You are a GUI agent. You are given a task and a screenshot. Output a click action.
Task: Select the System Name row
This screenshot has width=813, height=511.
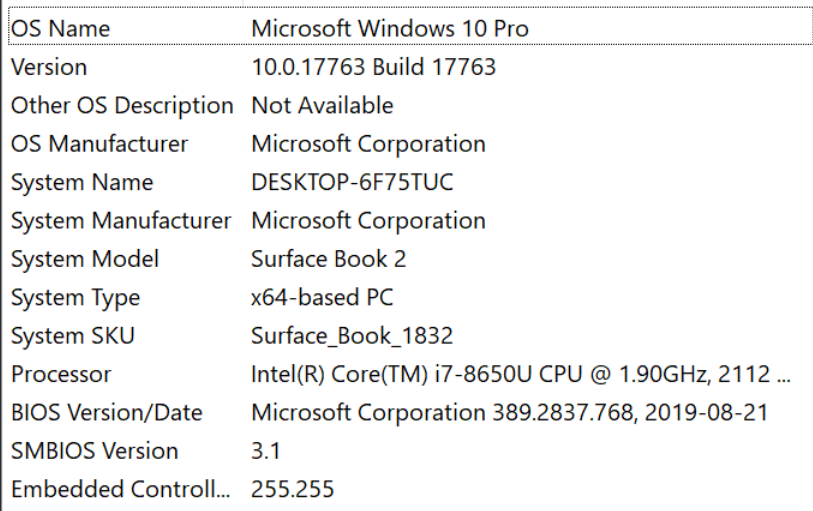(x=410, y=182)
